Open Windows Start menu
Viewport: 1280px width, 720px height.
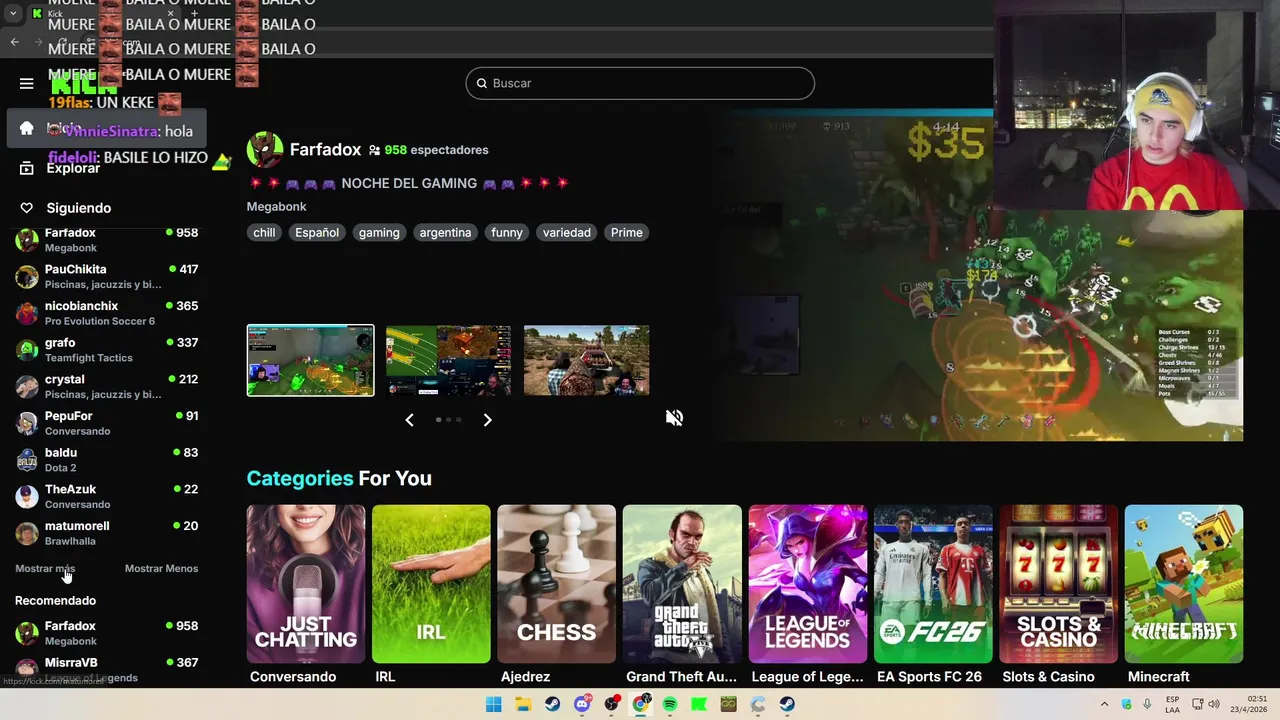[493, 704]
